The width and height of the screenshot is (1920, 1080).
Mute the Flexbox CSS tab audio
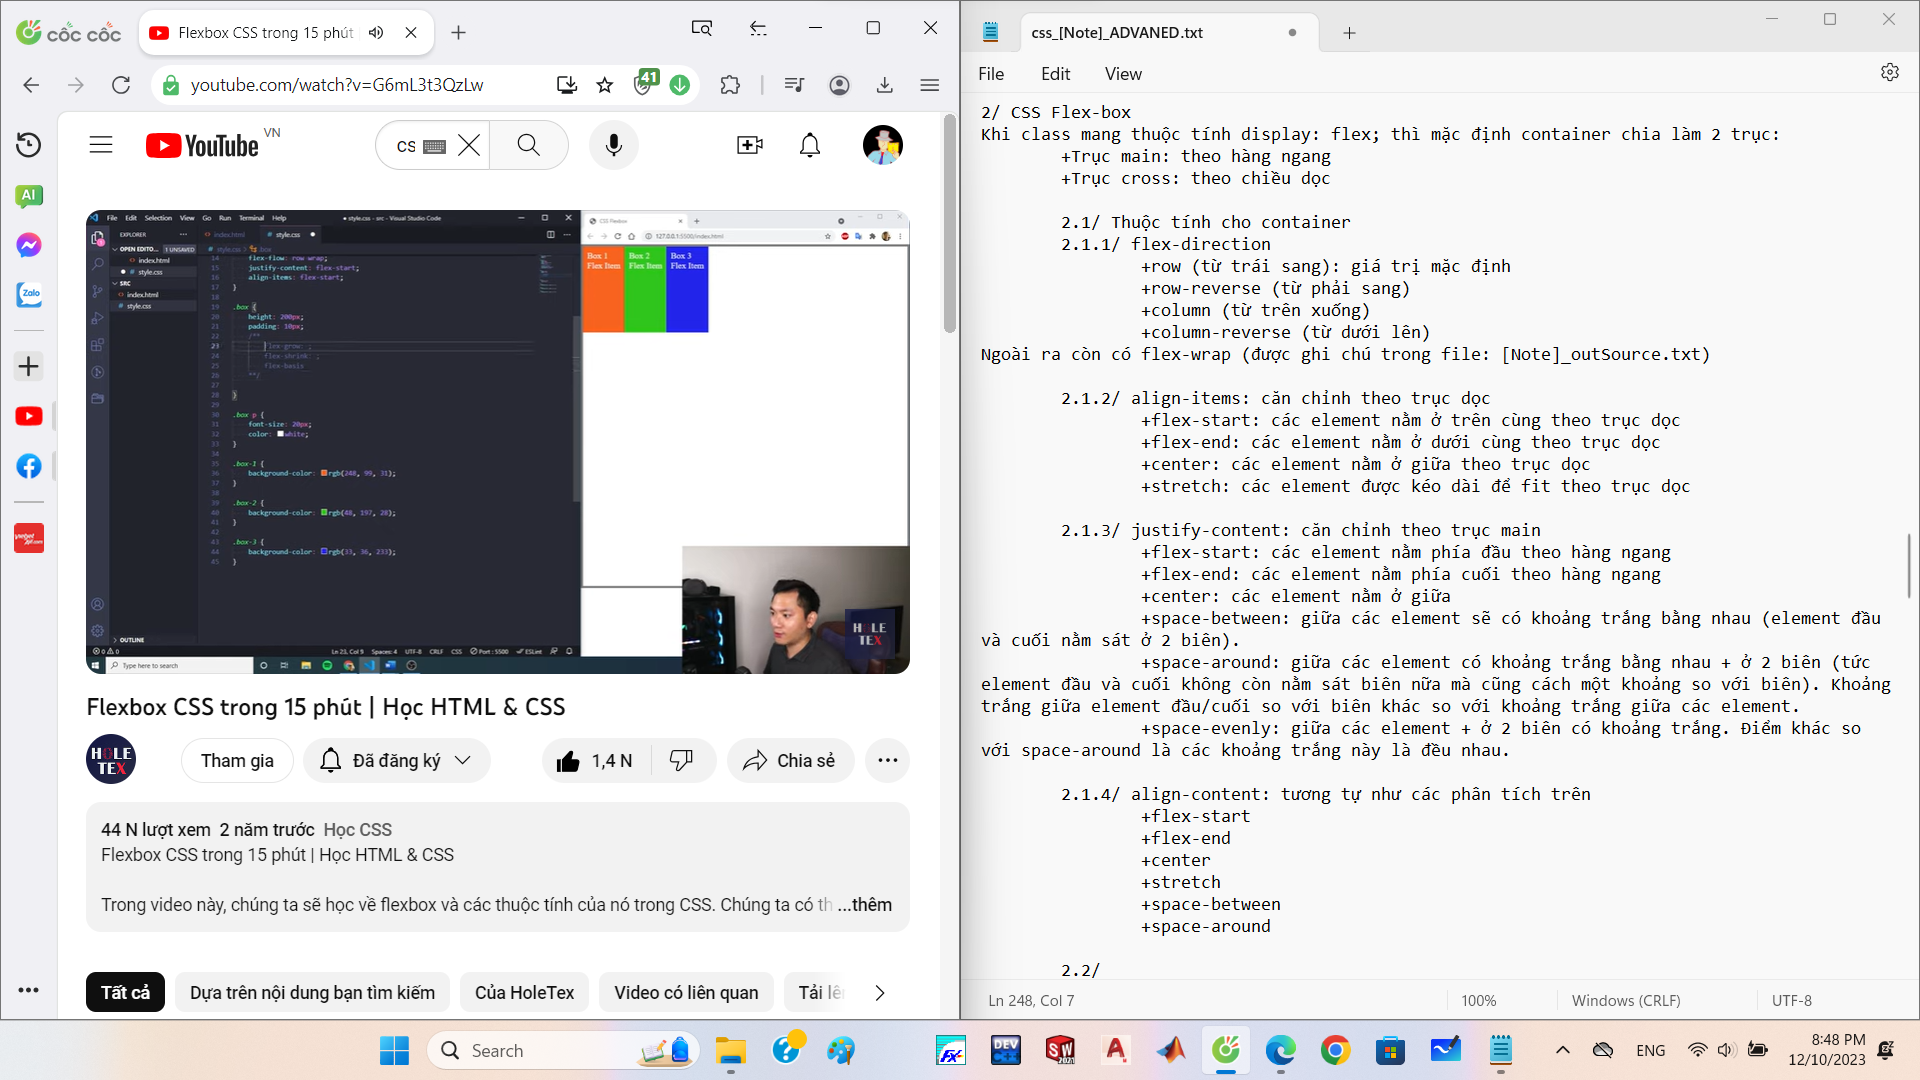pyautogui.click(x=377, y=33)
